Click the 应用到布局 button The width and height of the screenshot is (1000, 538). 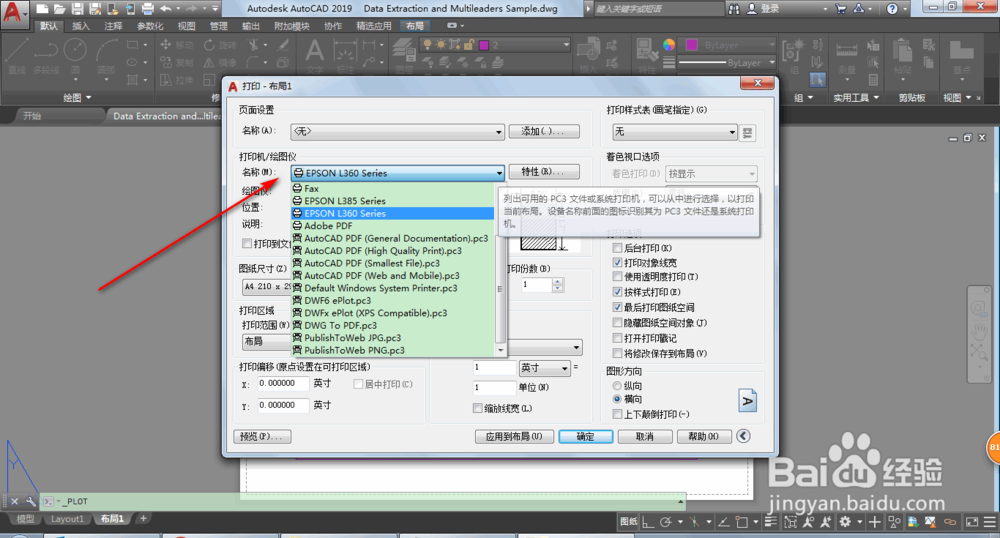pyautogui.click(x=513, y=437)
